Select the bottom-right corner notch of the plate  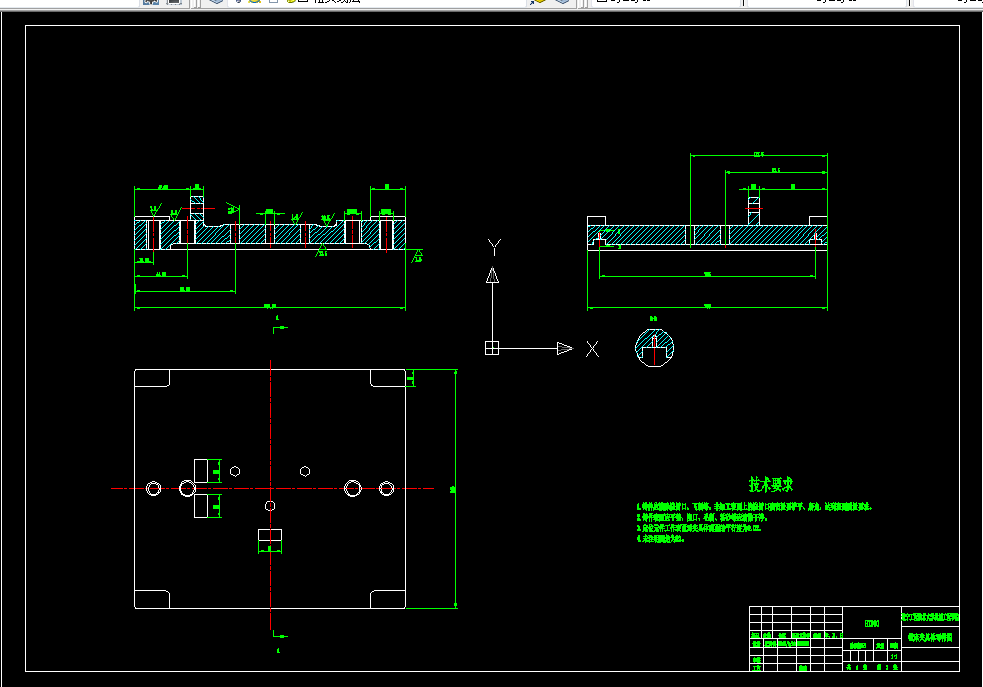[388, 599]
